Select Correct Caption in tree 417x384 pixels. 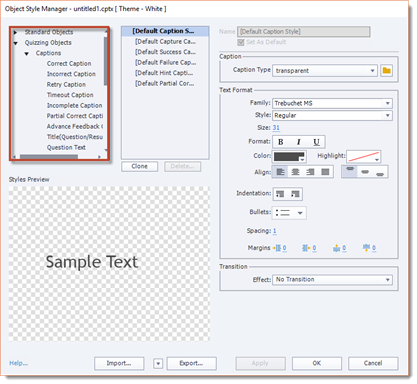coord(69,64)
